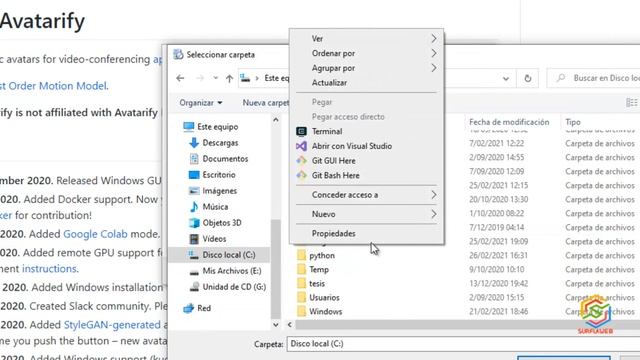
Task: Open the address bar history dropdown
Action: click(x=506, y=78)
